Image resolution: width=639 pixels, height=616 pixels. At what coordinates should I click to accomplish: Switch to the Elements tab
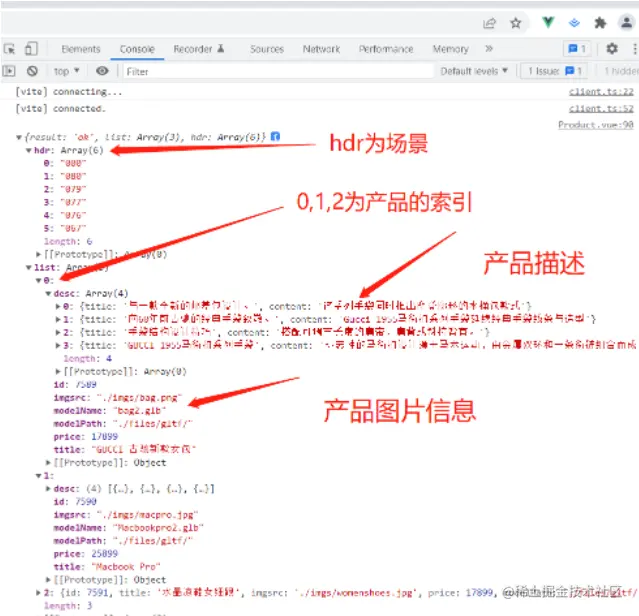coord(81,49)
